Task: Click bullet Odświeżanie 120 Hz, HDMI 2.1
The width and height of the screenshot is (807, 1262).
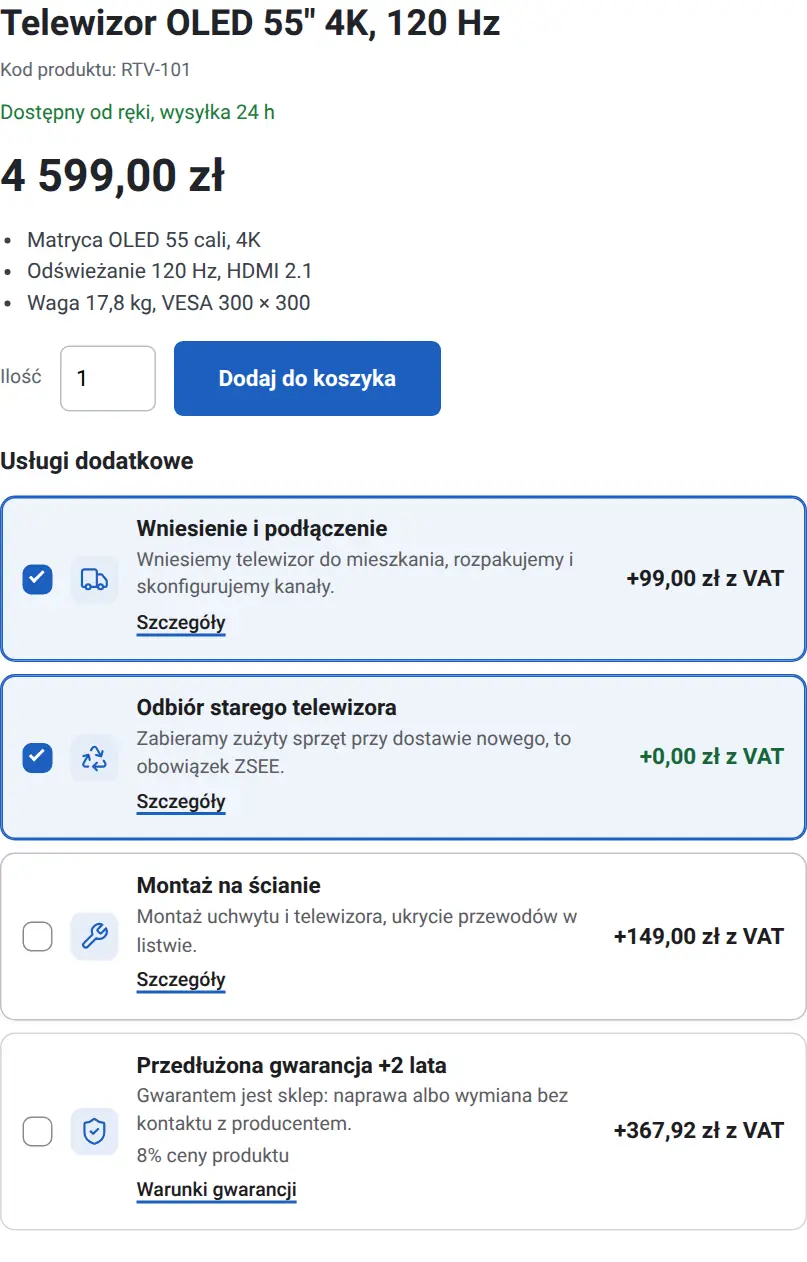Action: tap(170, 271)
